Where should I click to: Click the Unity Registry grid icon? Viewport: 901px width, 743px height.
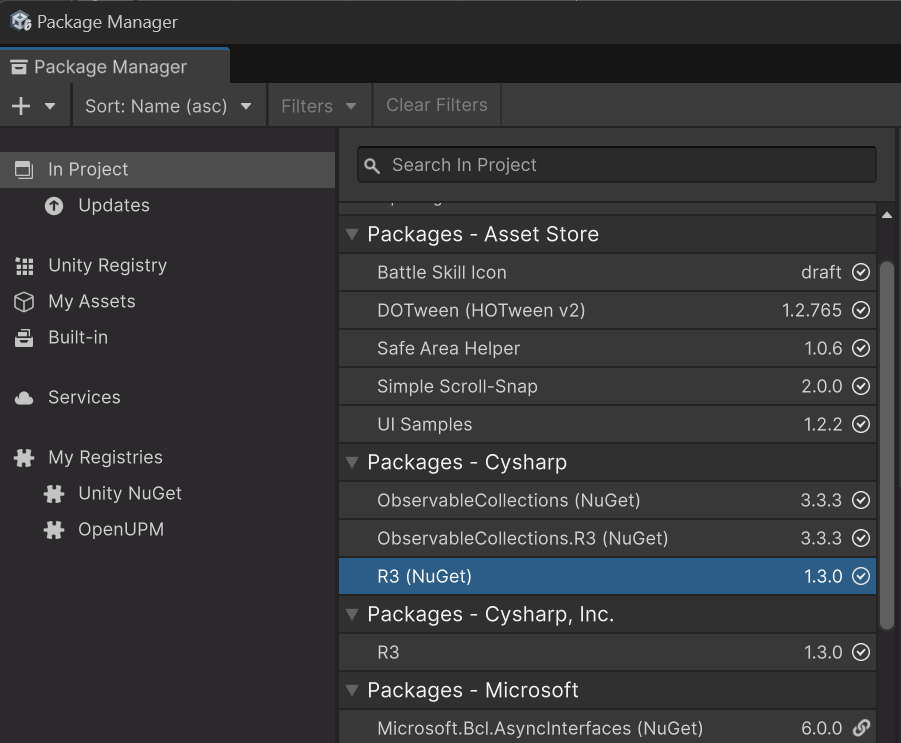(x=24, y=266)
